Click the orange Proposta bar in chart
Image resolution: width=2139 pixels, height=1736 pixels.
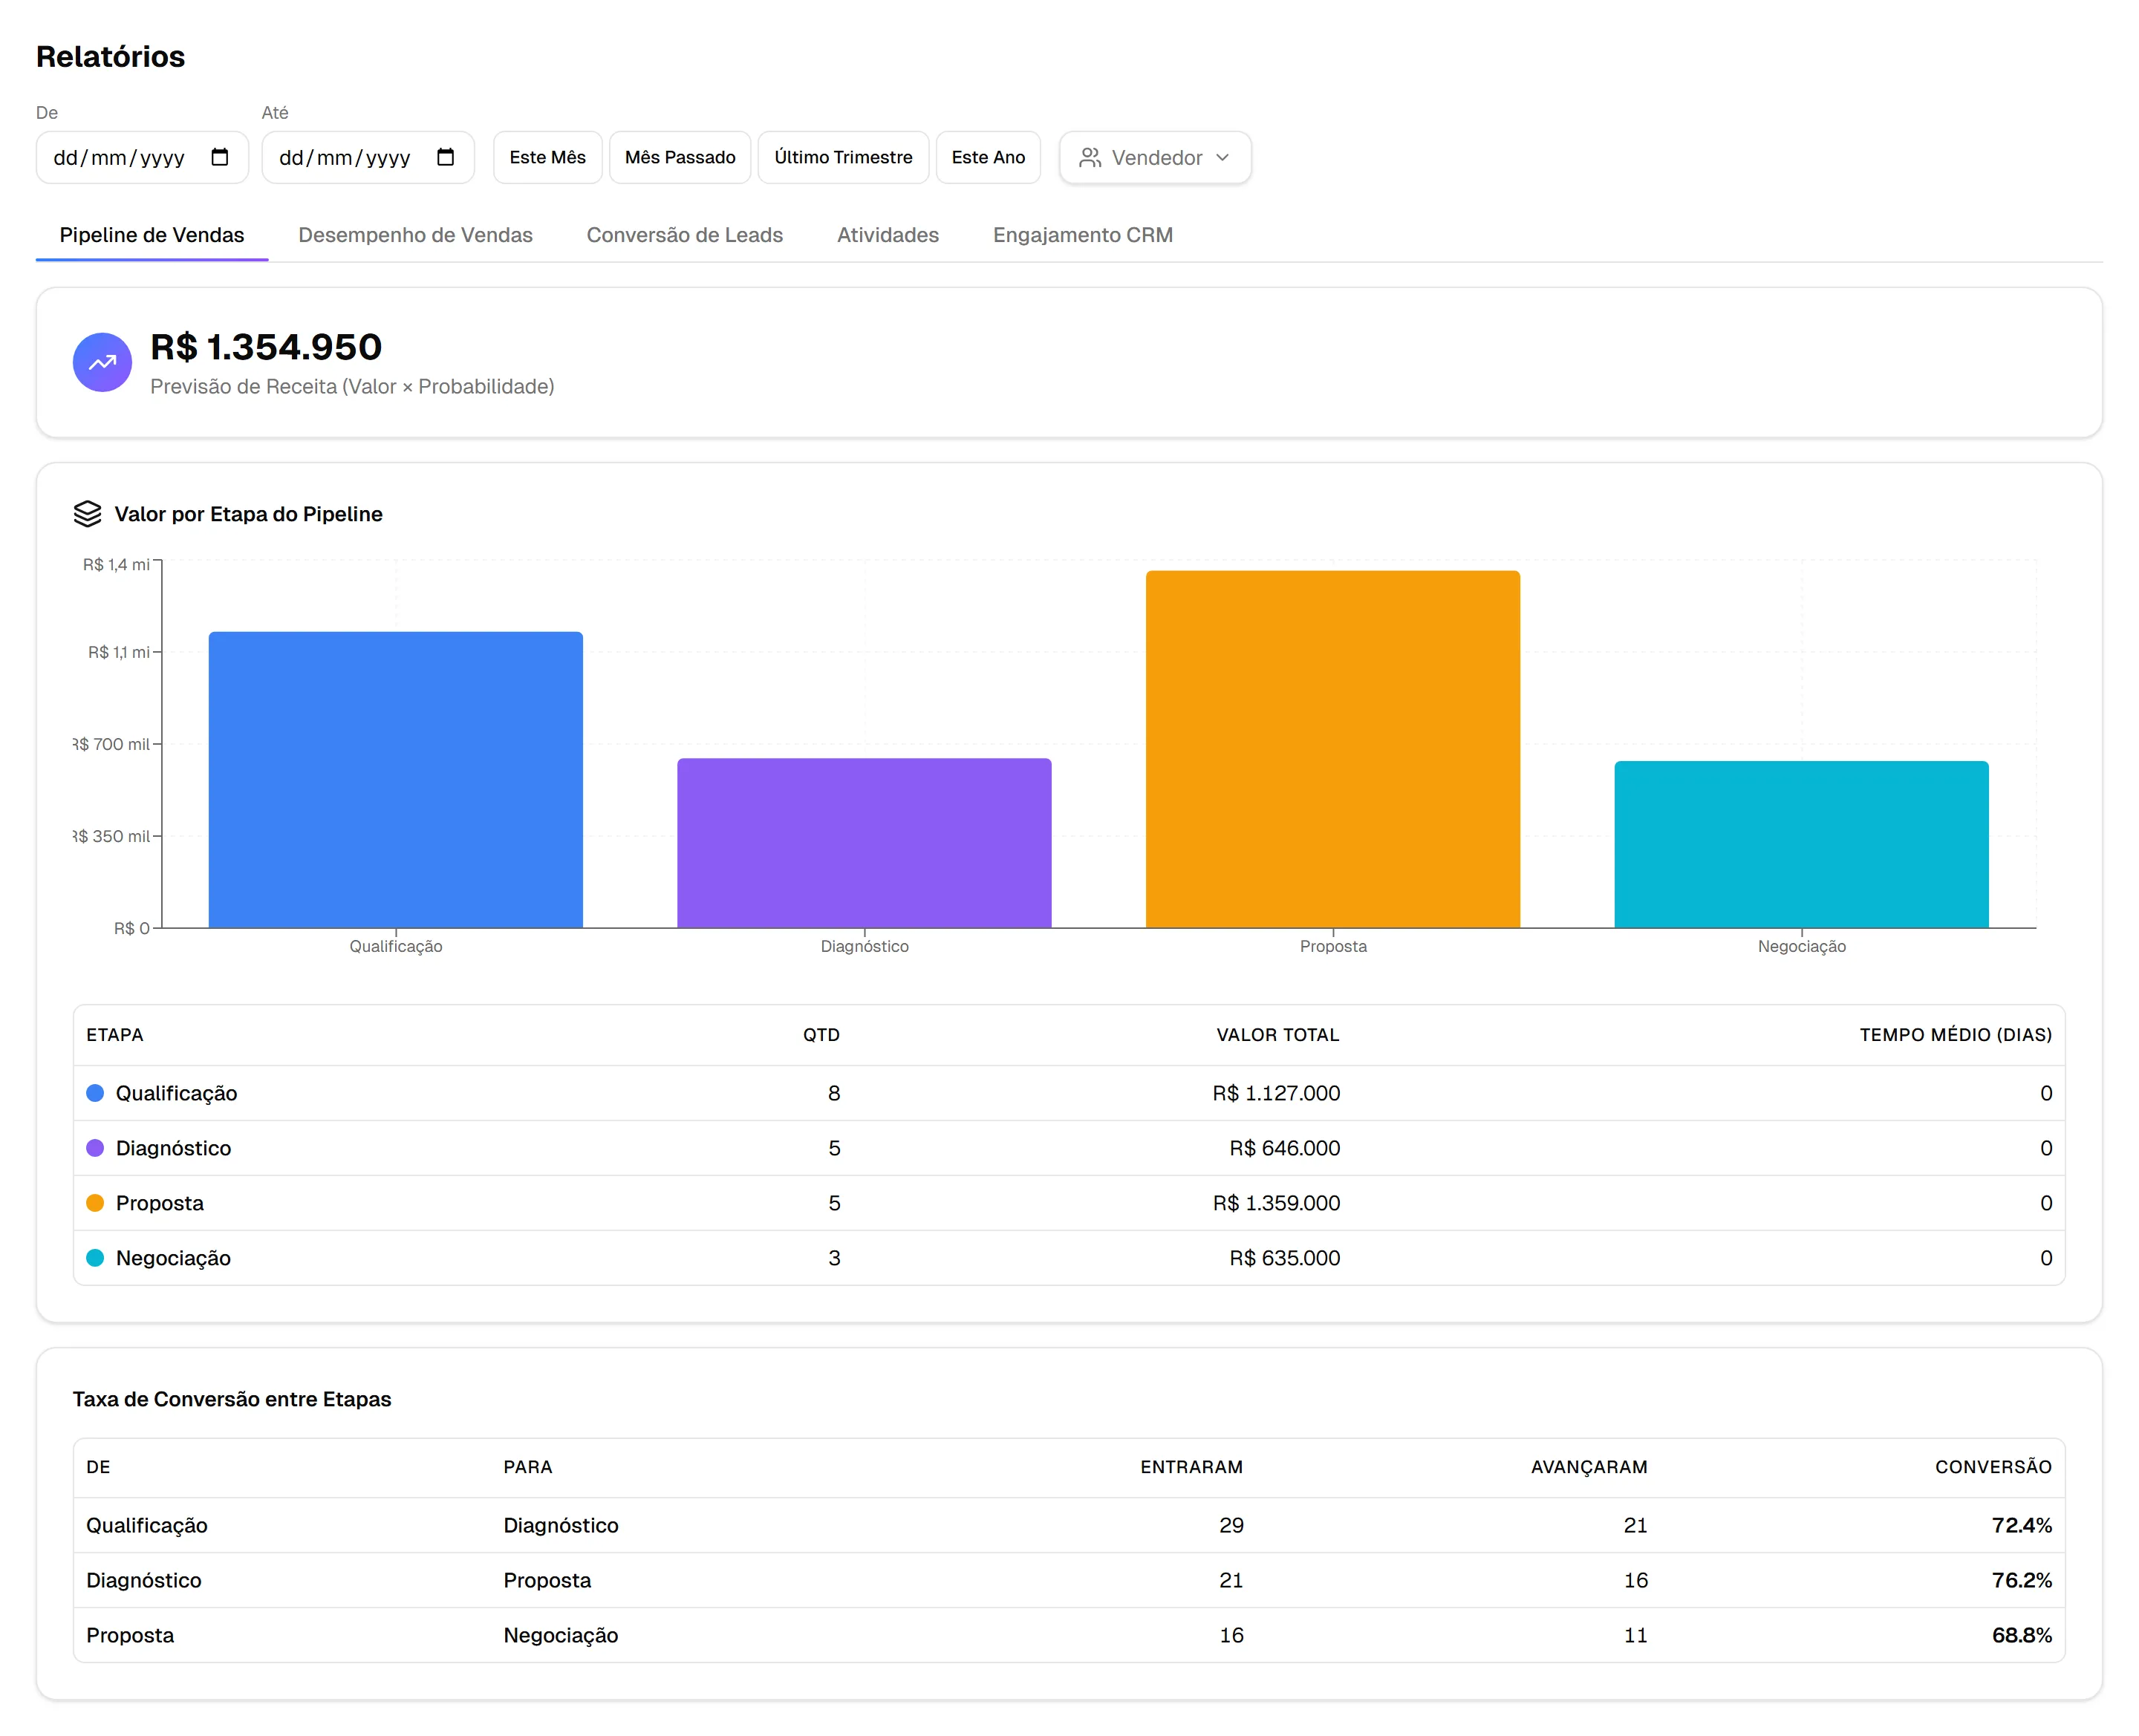pos(1333,749)
